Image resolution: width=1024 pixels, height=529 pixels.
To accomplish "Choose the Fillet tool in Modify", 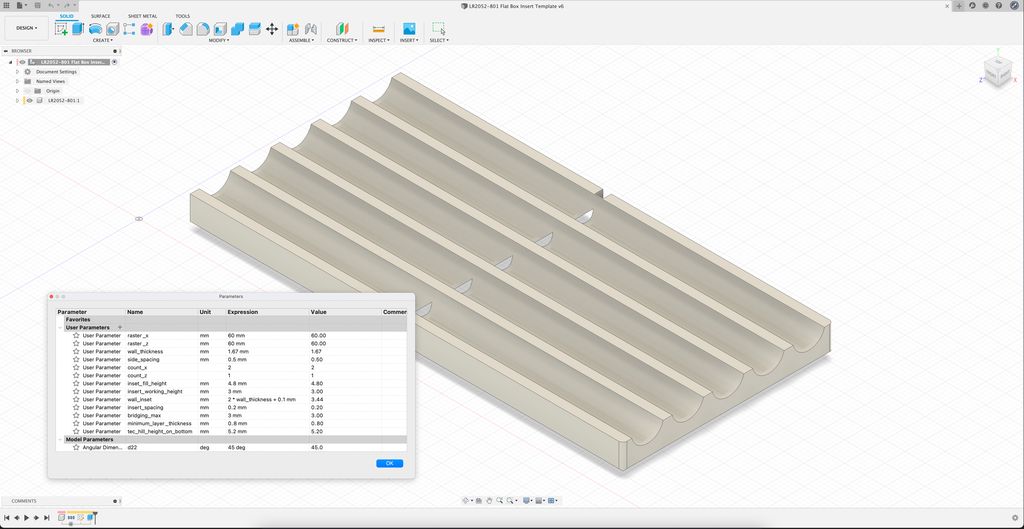I will (x=186, y=29).
